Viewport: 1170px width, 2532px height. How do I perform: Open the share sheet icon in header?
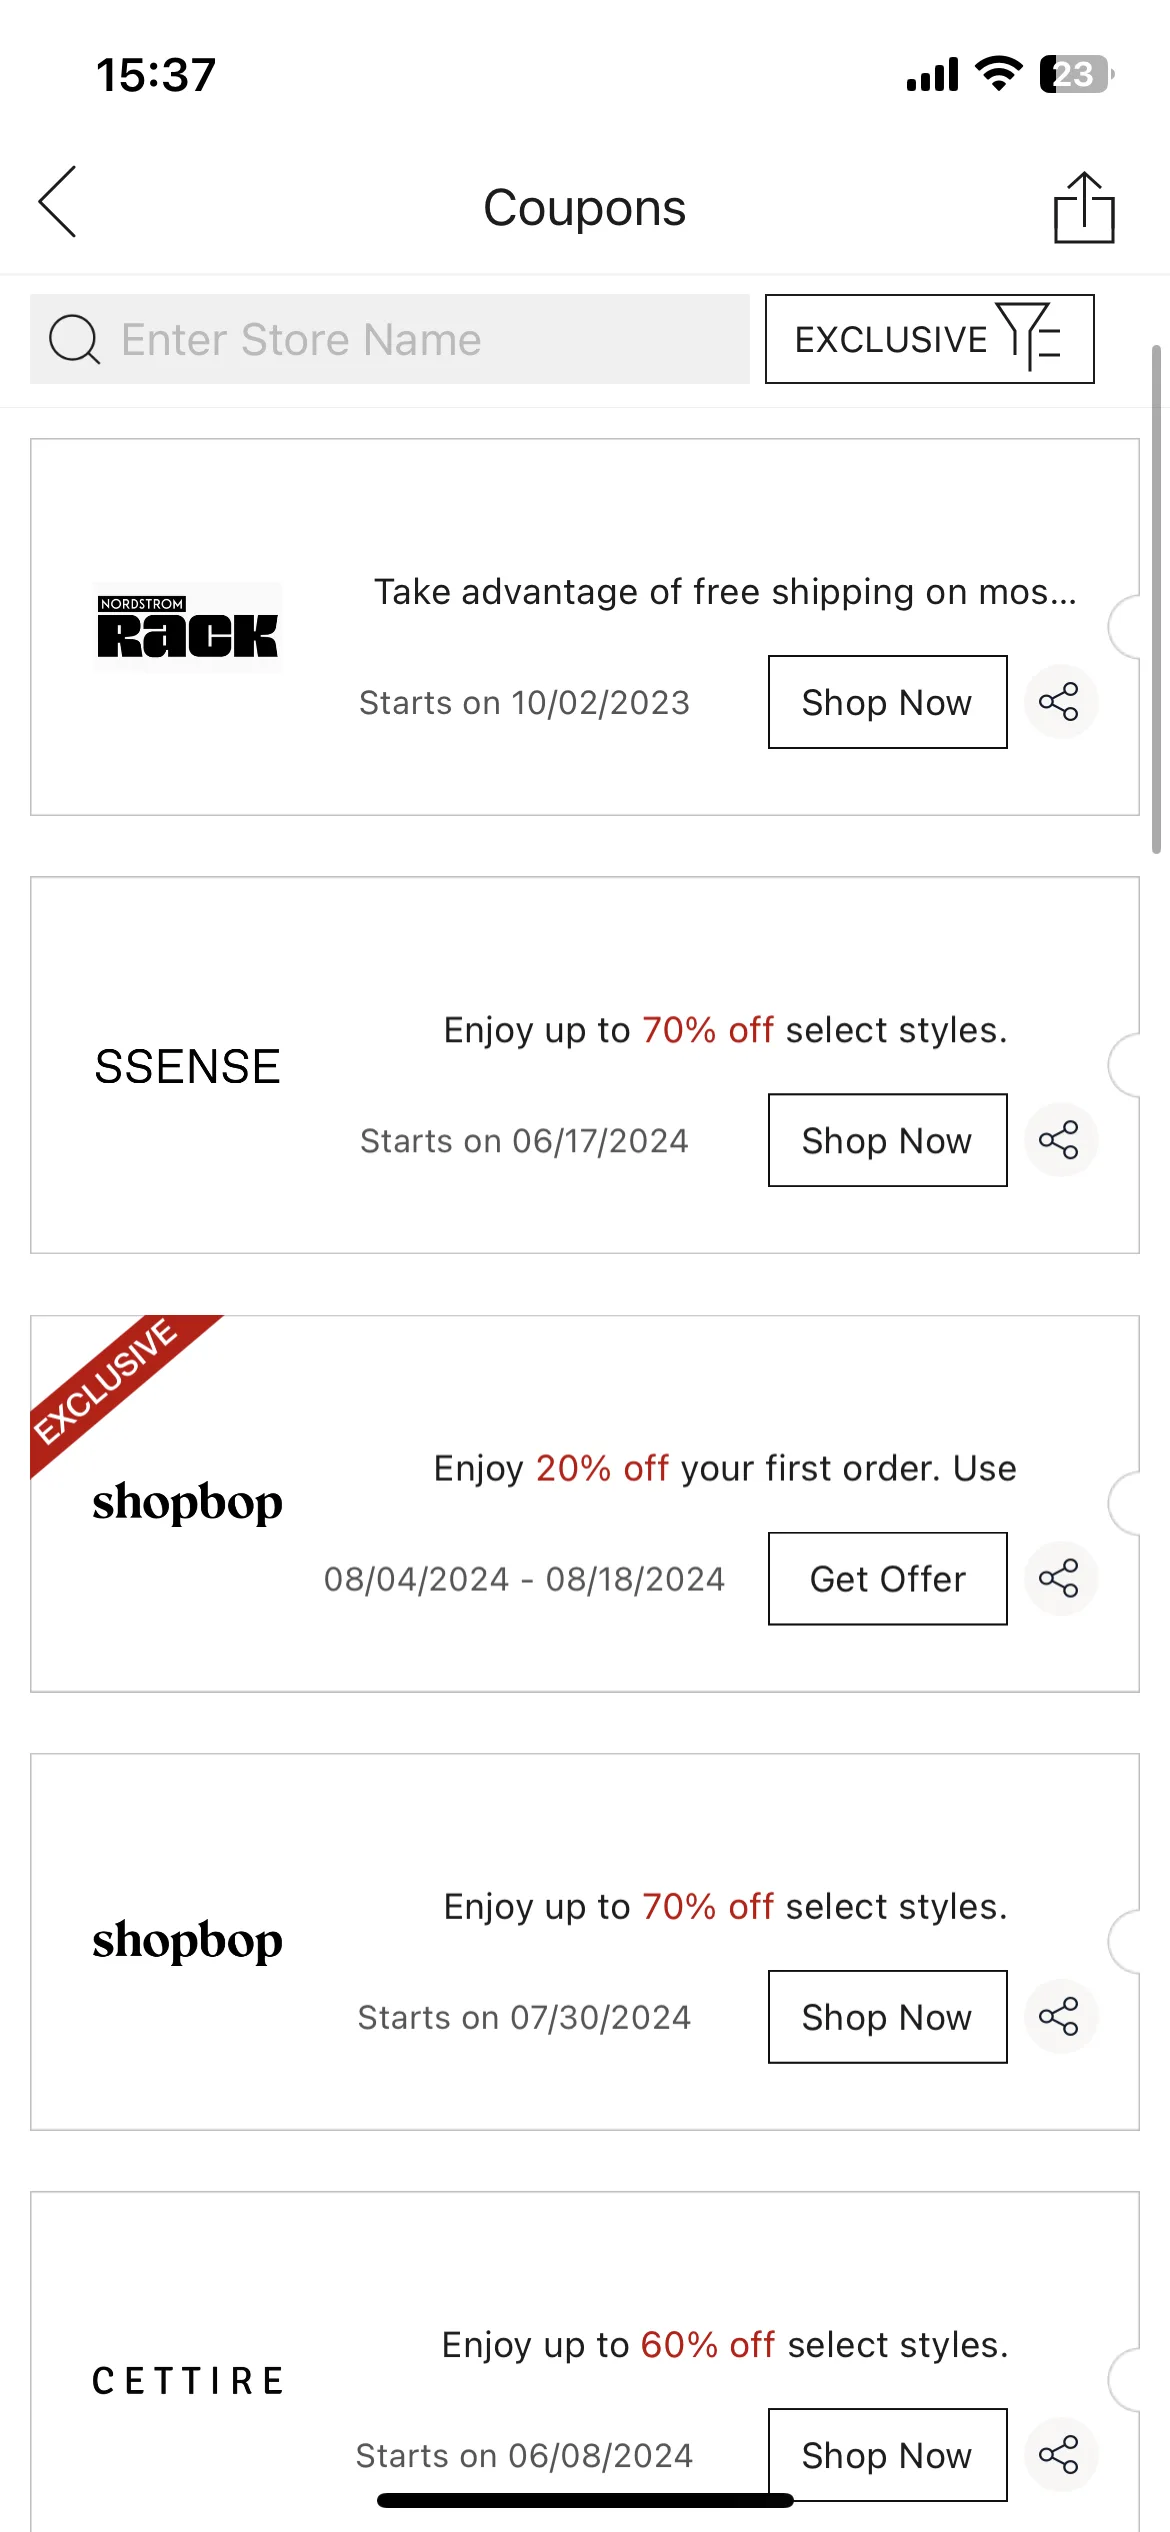tap(1084, 207)
